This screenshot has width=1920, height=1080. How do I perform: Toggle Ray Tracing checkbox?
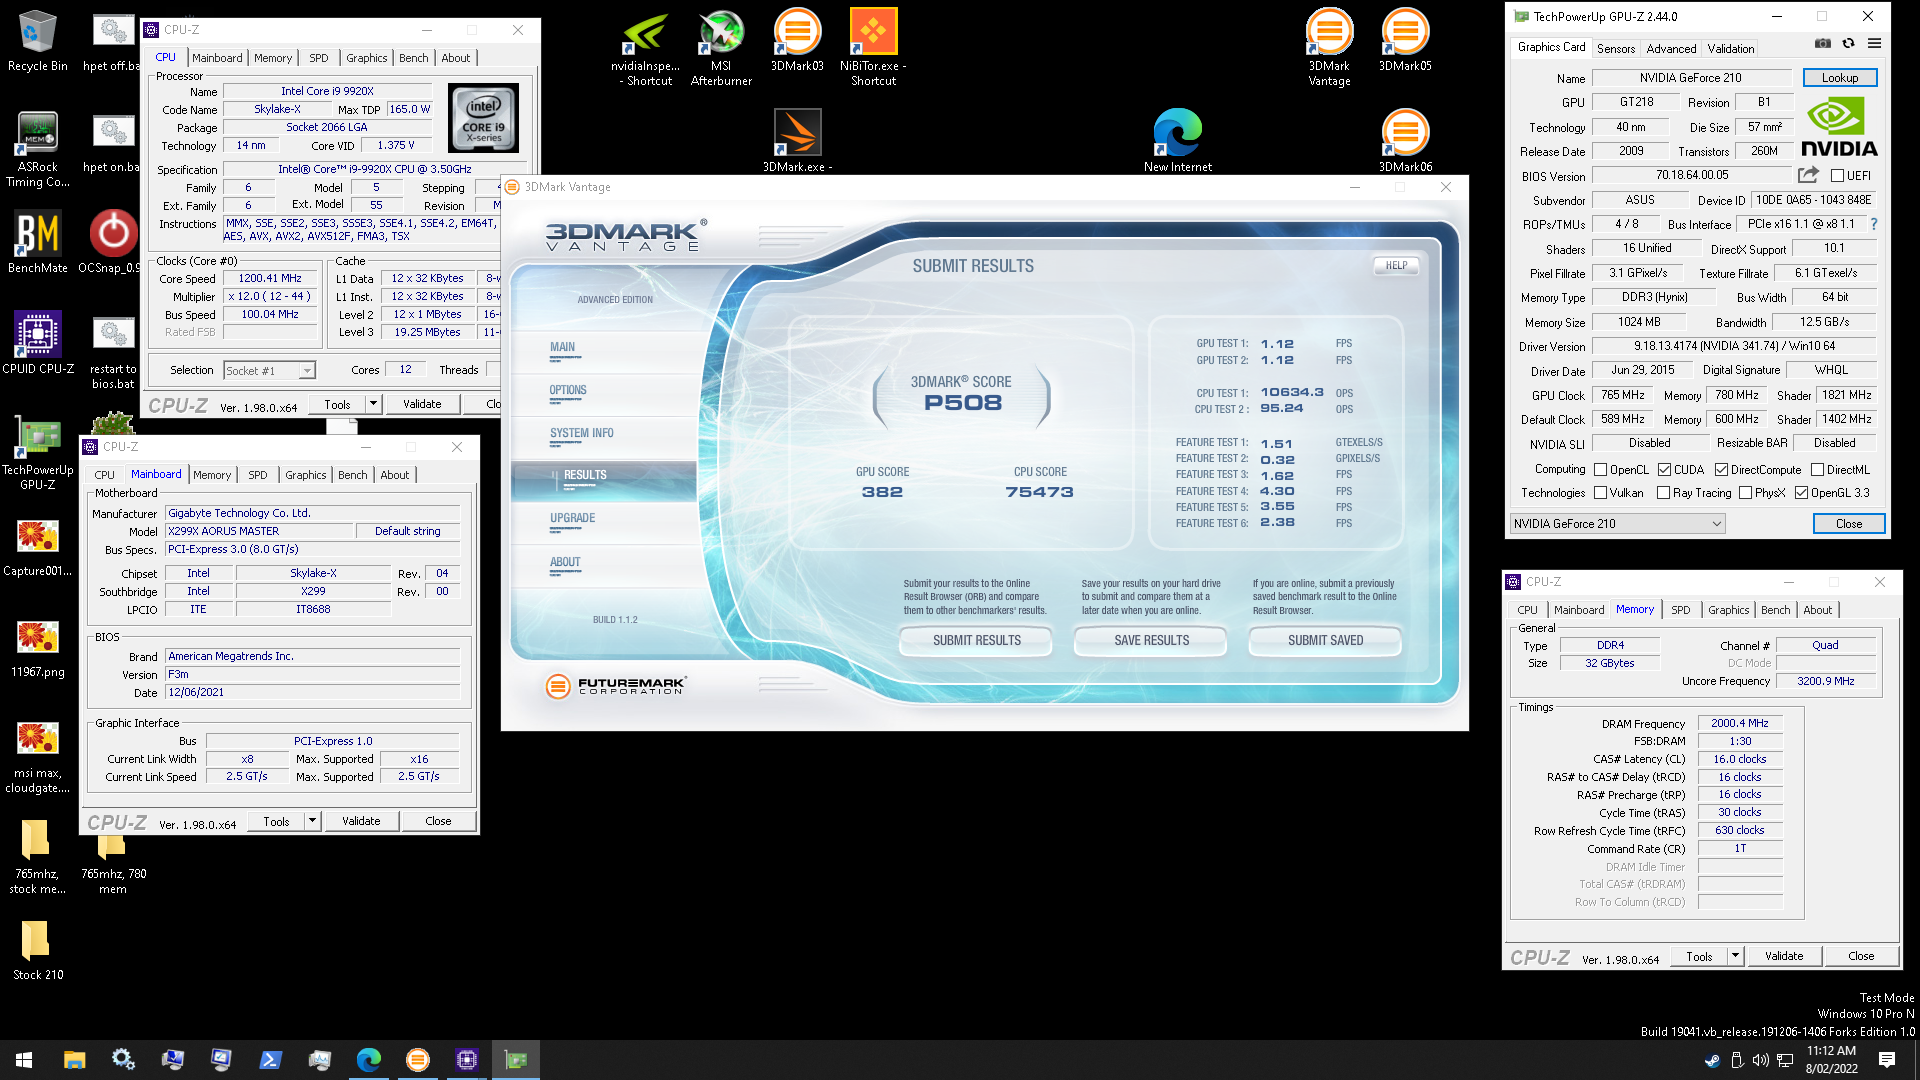pos(1663,493)
